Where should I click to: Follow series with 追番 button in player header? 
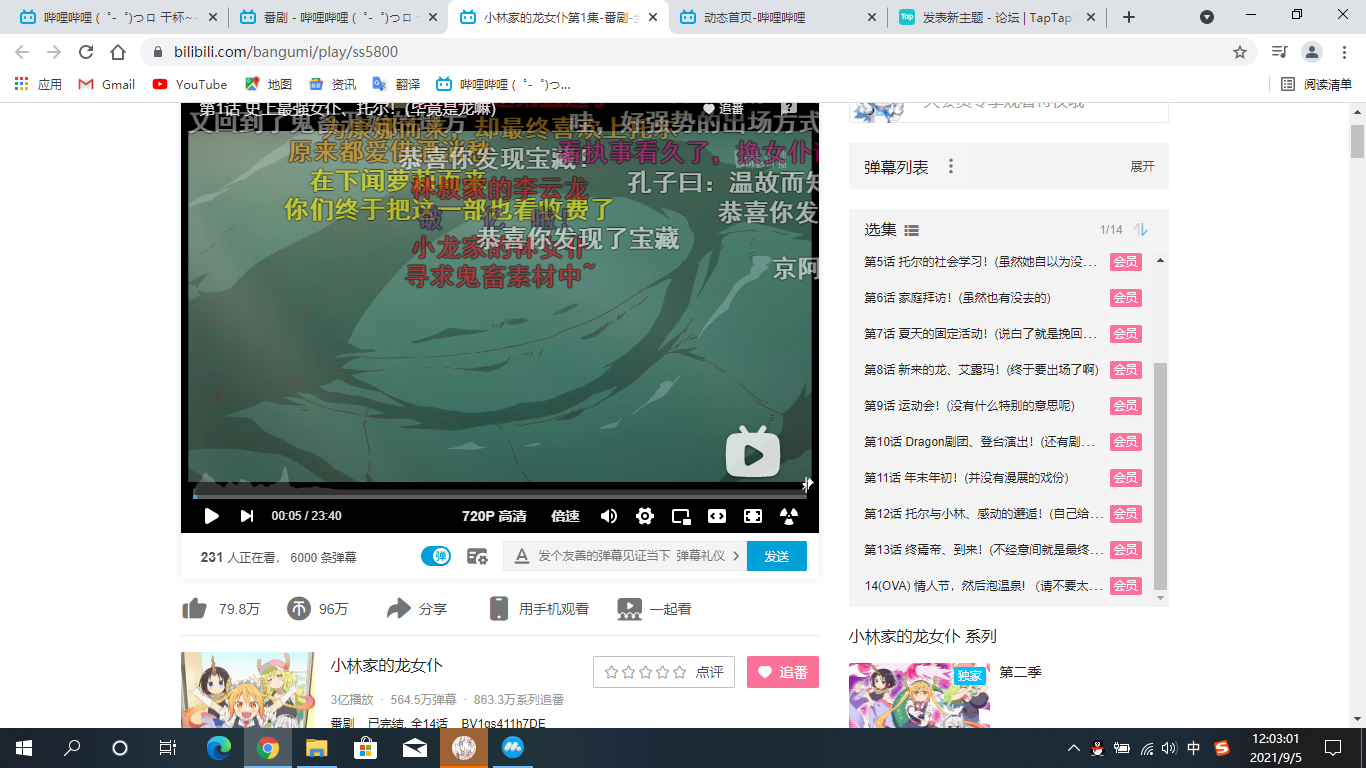(723, 108)
